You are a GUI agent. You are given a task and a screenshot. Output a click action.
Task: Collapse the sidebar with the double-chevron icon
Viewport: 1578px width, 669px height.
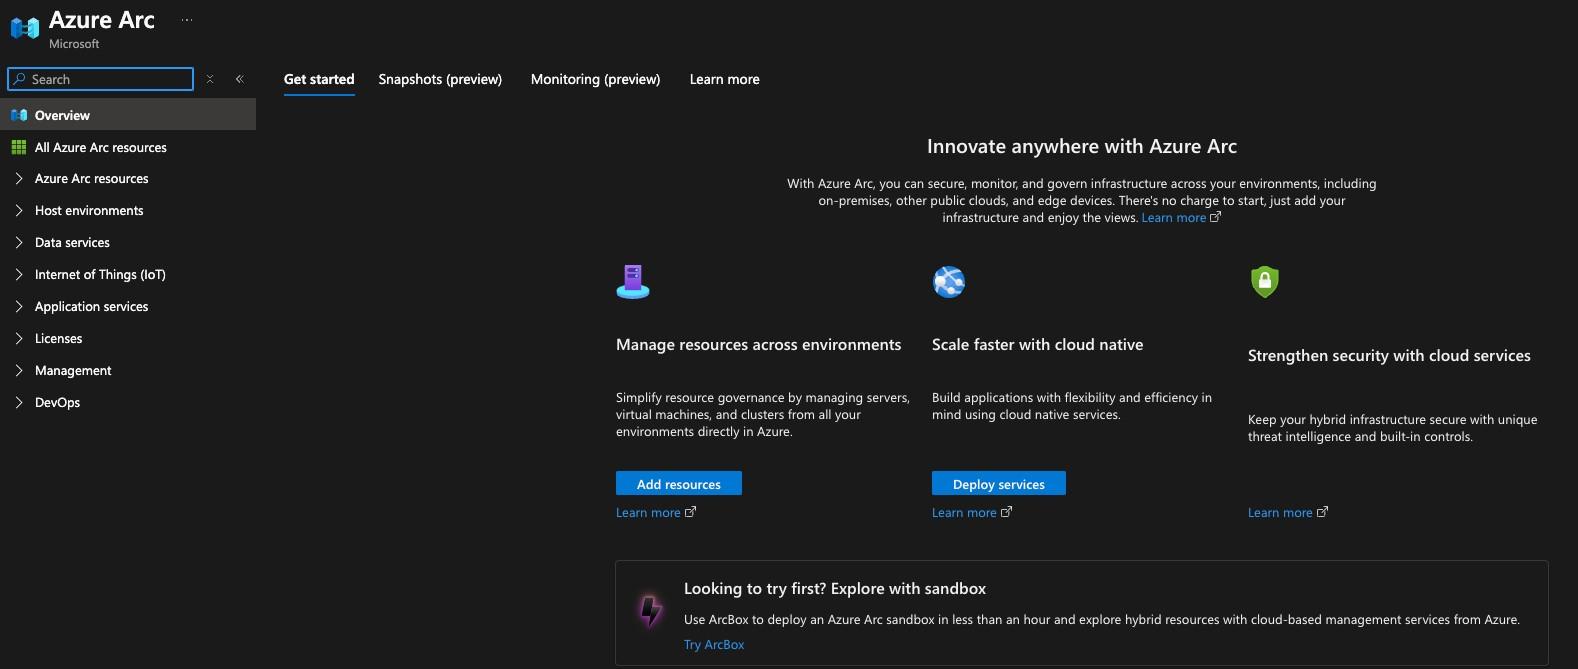pyautogui.click(x=239, y=79)
